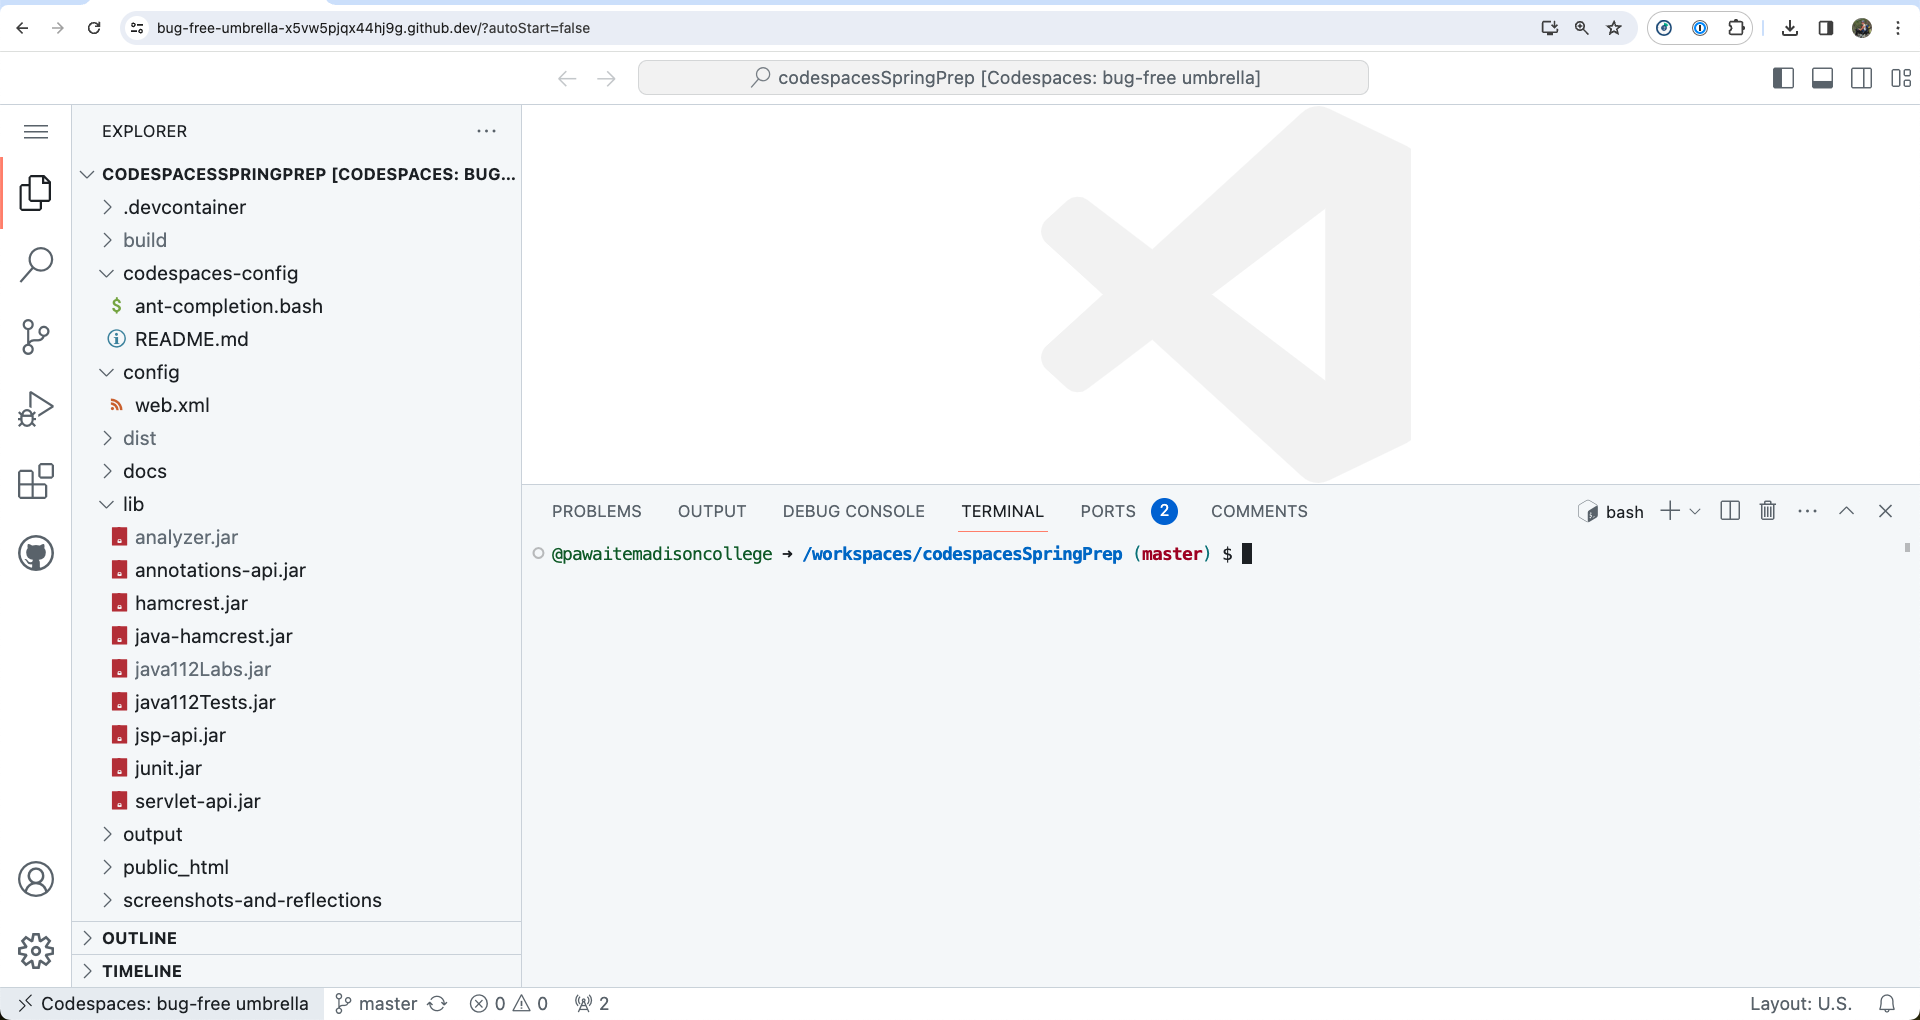
Task: Open web.xml file
Action: point(297,405)
